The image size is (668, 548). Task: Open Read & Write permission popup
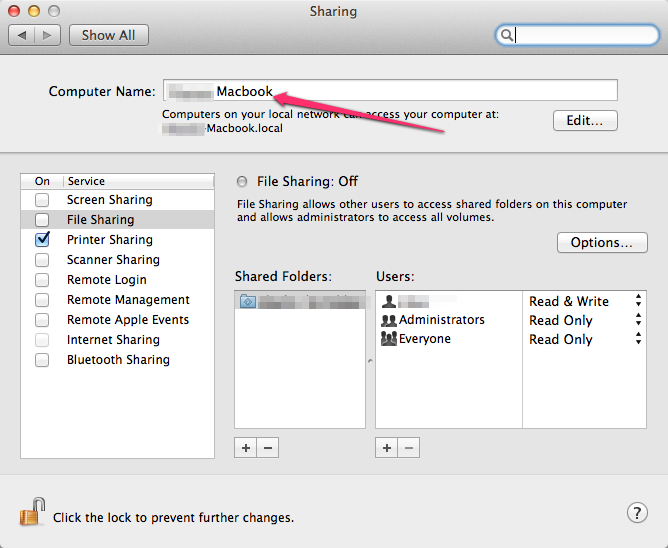coord(584,301)
